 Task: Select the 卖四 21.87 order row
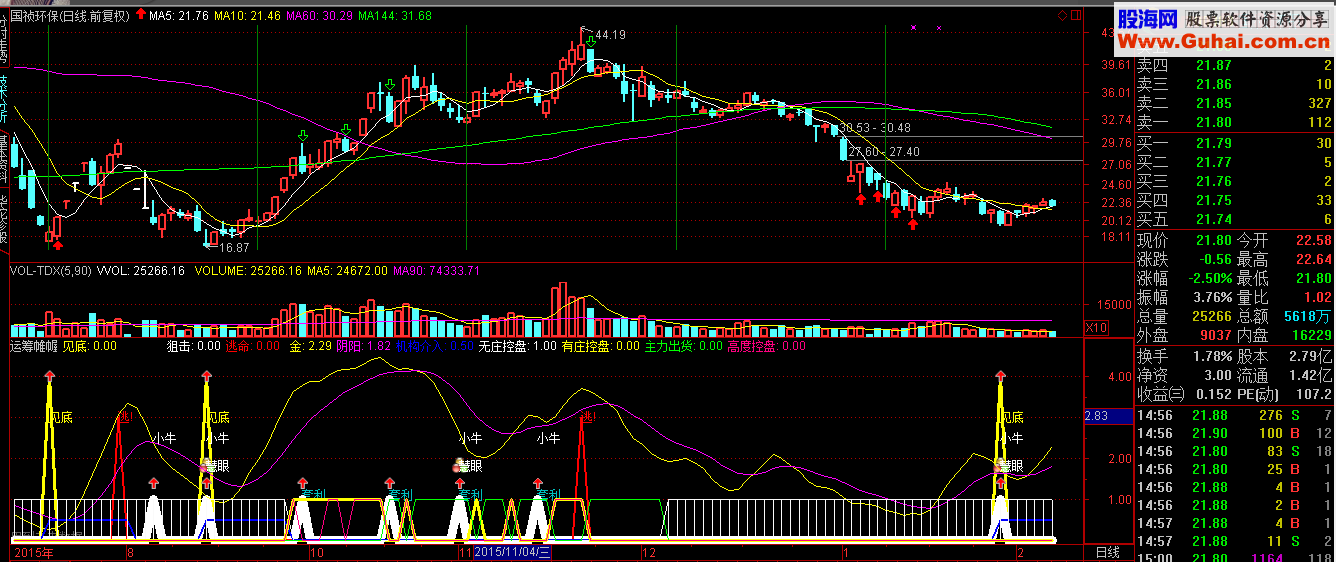[x=1236, y=65]
